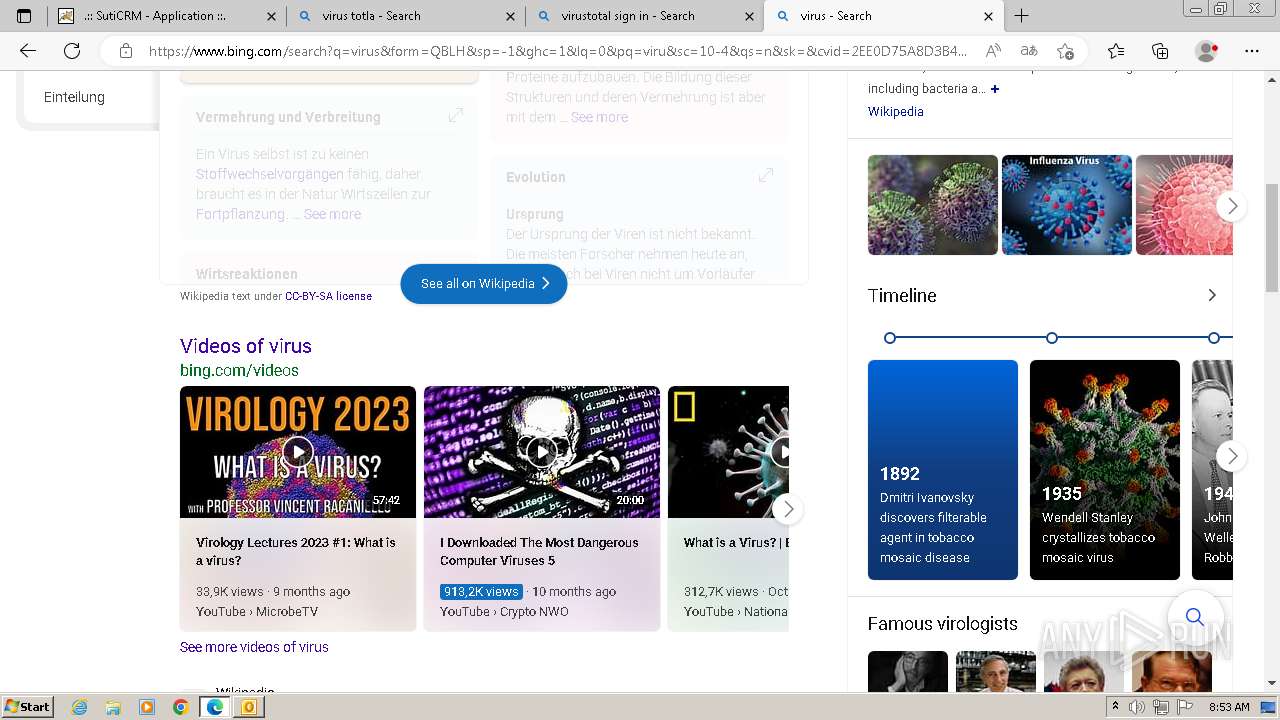Add this page to favorites
Image resolution: width=1280 pixels, height=720 pixels.
tap(1065, 51)
